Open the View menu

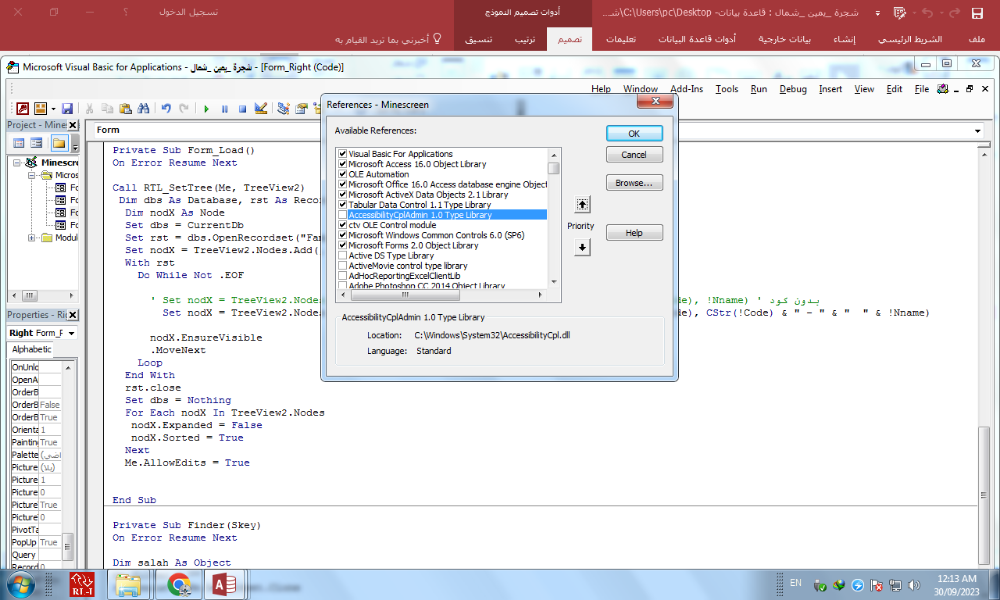864,89
